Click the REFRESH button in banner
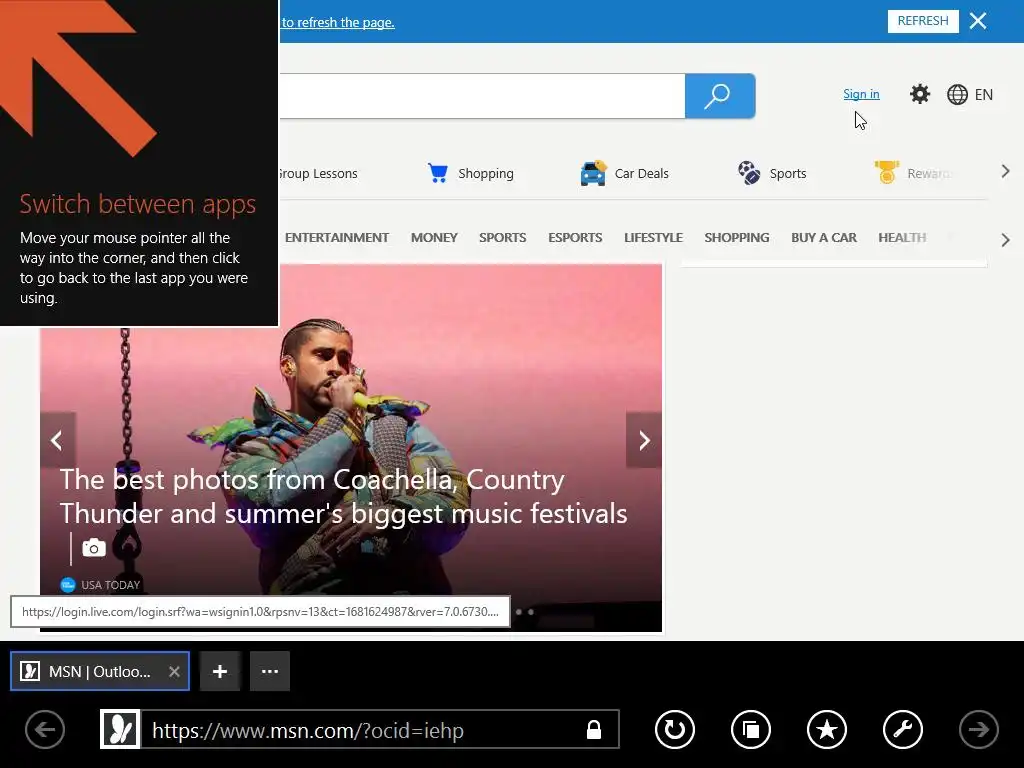Screen dimensions: 1024x768 coord(923,21)
